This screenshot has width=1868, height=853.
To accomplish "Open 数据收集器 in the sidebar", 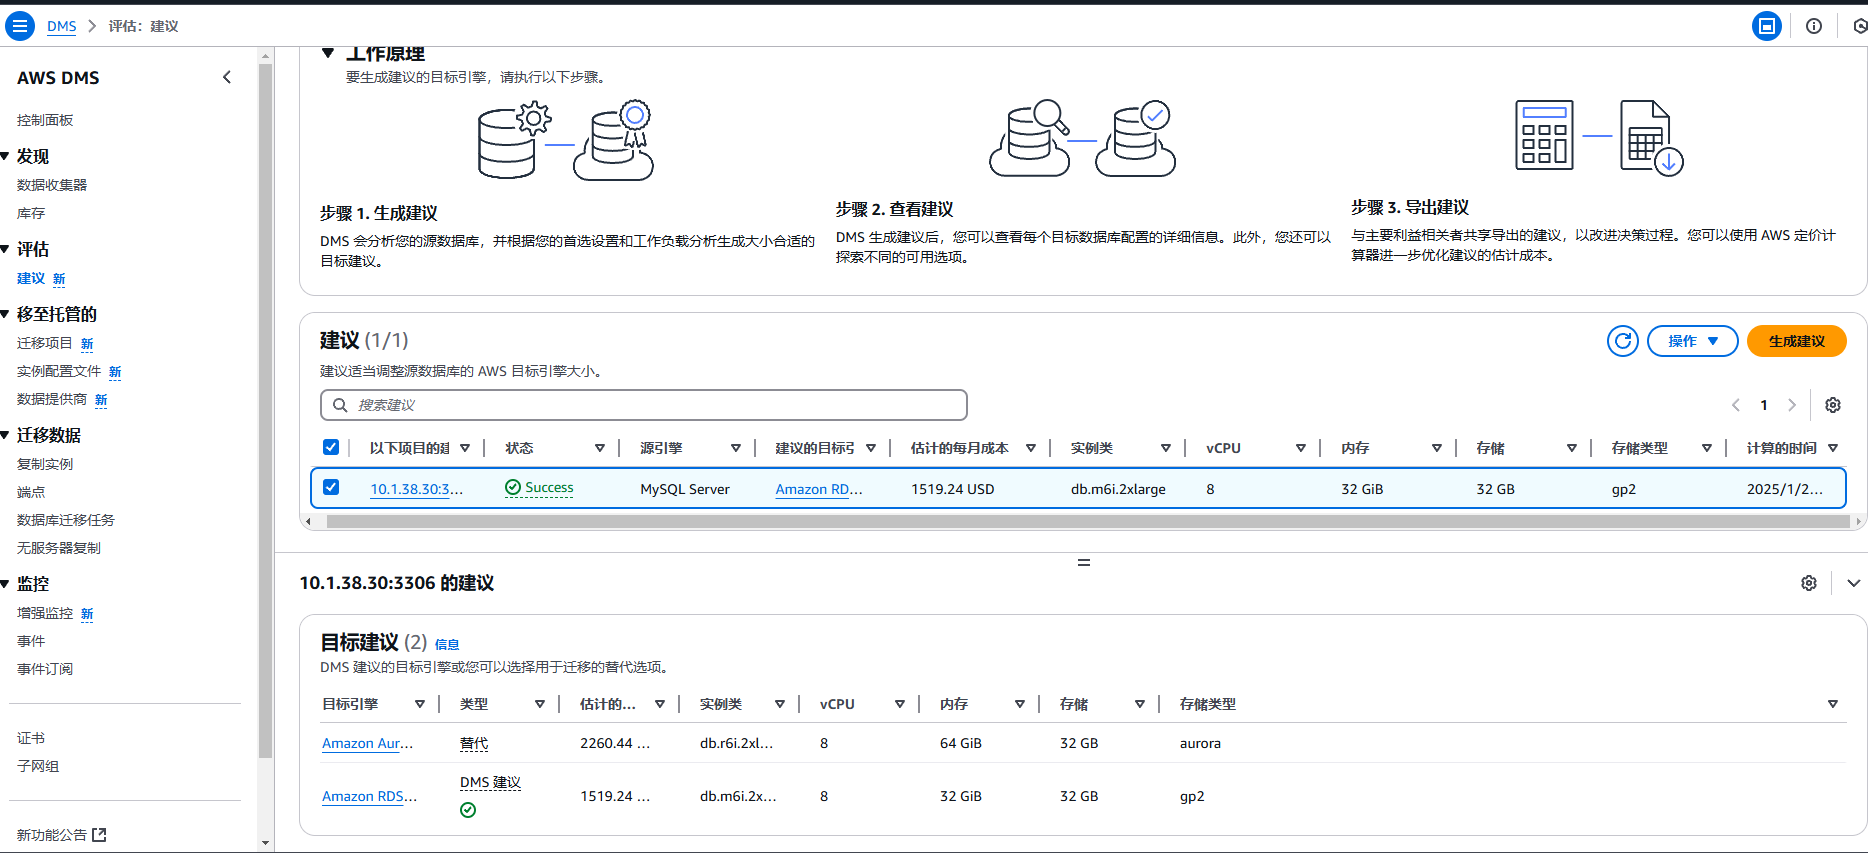I will coord(52,185).
